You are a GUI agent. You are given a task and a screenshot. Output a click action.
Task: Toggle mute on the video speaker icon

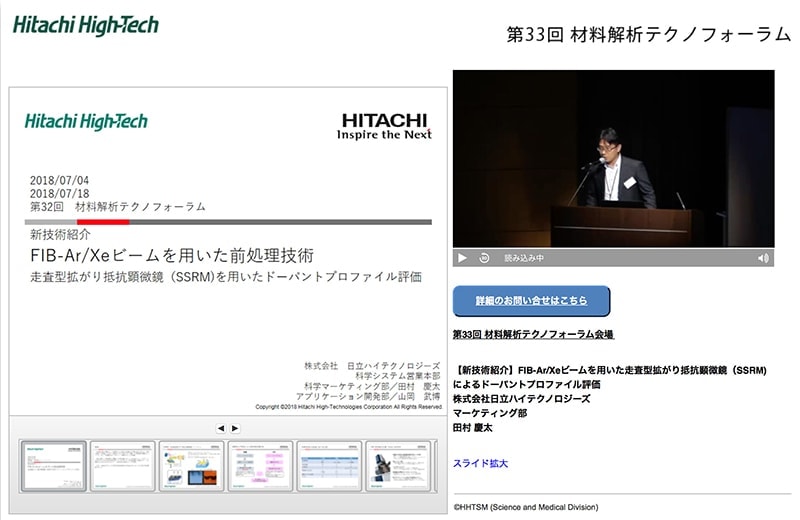(x=763, y=258)
